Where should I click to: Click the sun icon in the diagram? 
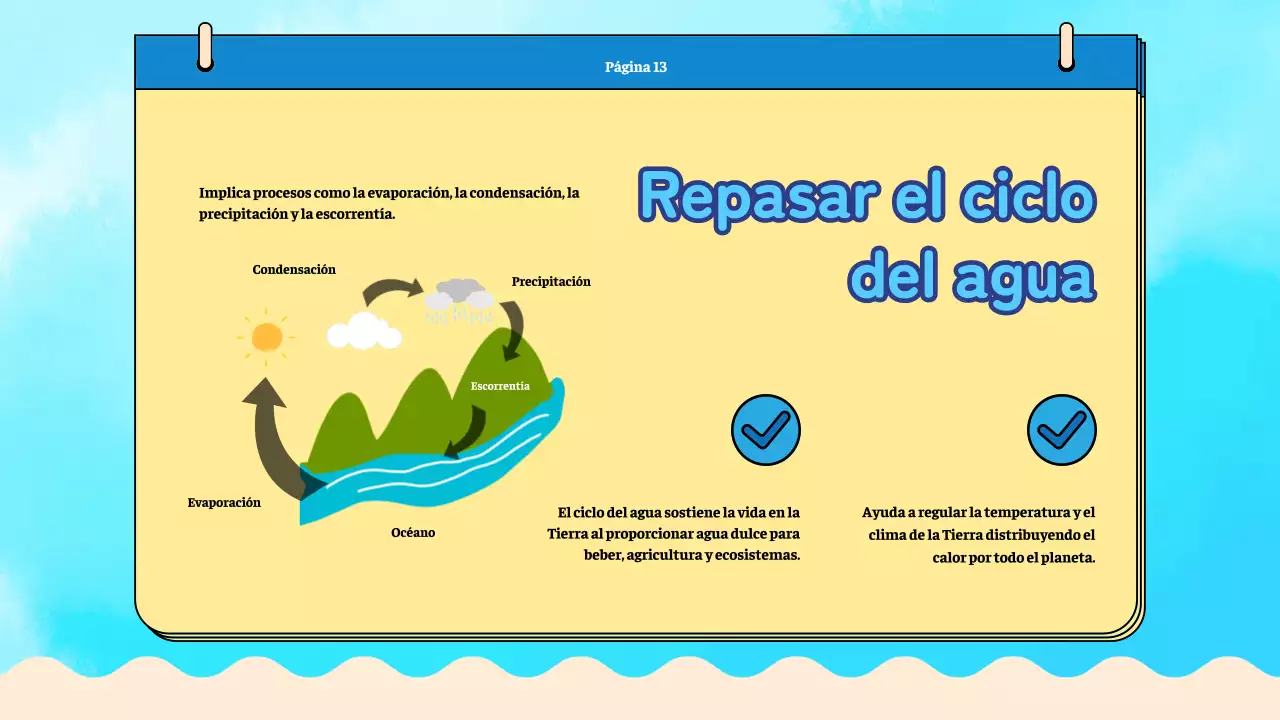tap(267, 338)
